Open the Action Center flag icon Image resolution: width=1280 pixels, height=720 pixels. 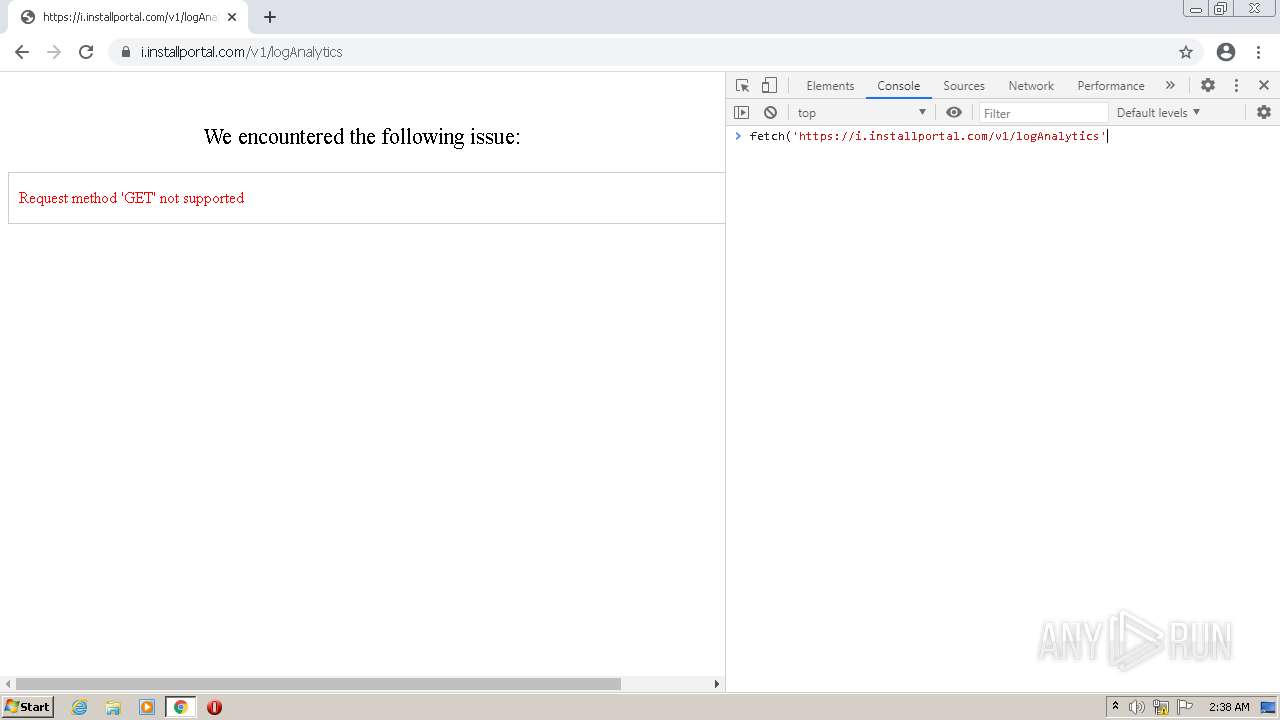1185,707
